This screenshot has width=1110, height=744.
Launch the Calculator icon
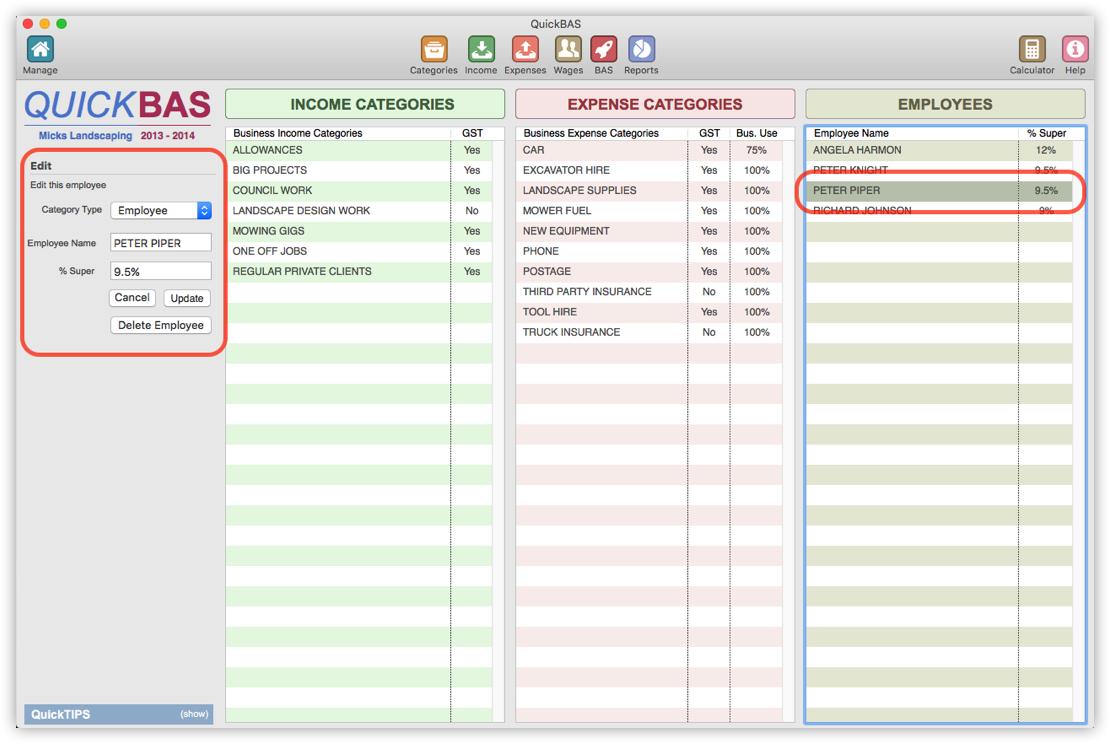click(1031, 50)
